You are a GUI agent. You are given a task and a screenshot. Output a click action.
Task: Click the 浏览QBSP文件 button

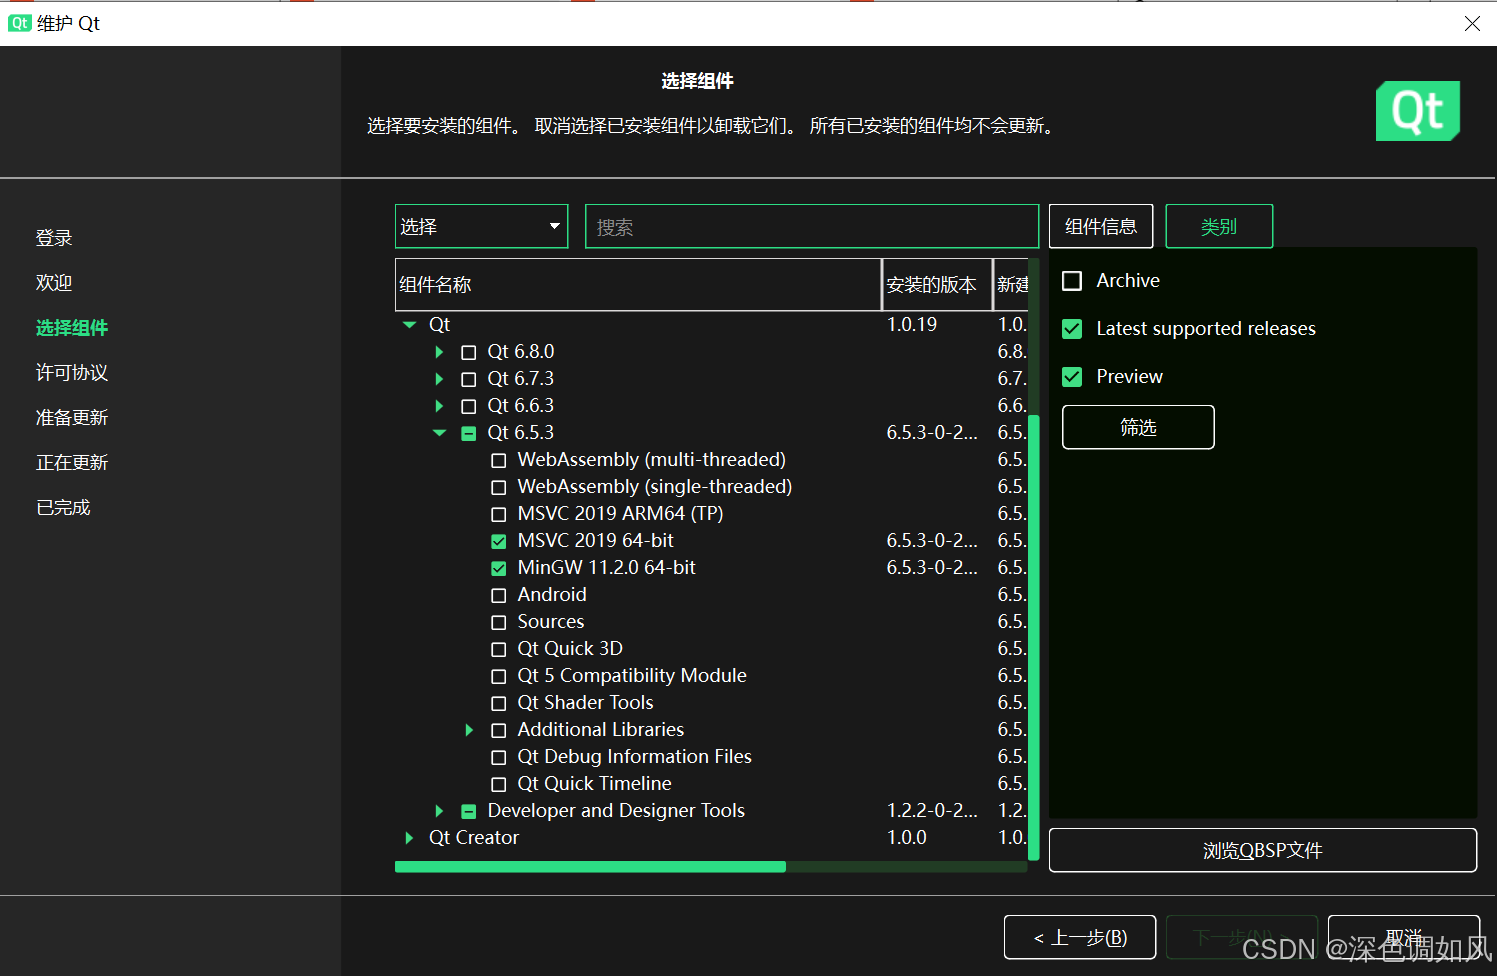tap(1263, 850)
